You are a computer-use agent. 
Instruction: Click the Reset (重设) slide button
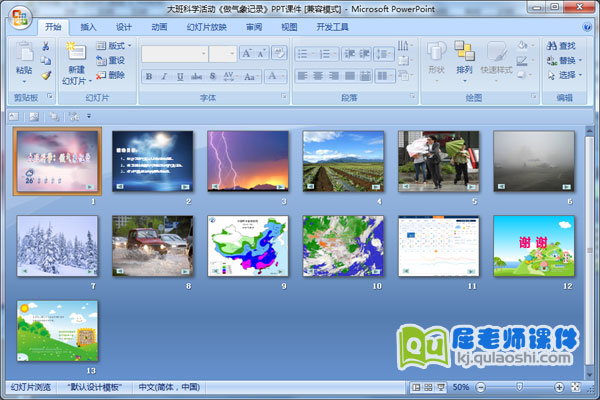[111, 60]
